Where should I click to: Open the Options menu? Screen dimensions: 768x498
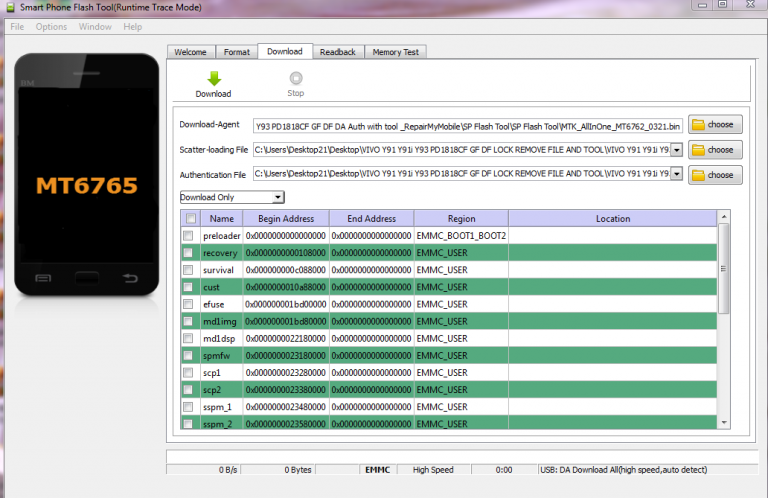[x=51, y=26]
